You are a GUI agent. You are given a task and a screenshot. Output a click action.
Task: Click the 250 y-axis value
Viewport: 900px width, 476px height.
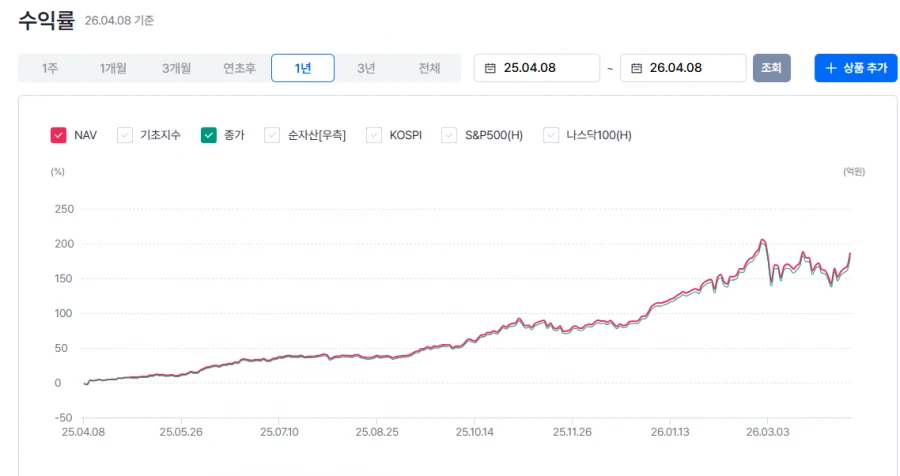(x=64, y=209)
